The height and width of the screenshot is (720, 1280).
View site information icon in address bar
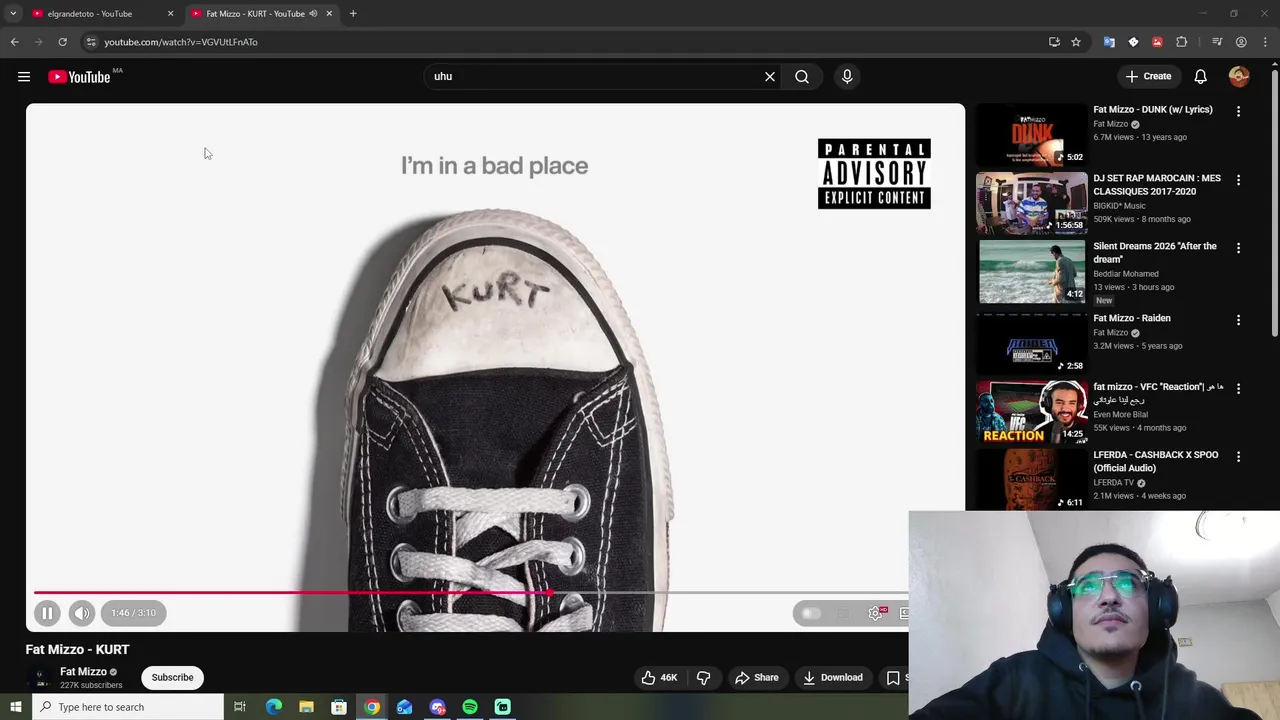click(91, 42)
